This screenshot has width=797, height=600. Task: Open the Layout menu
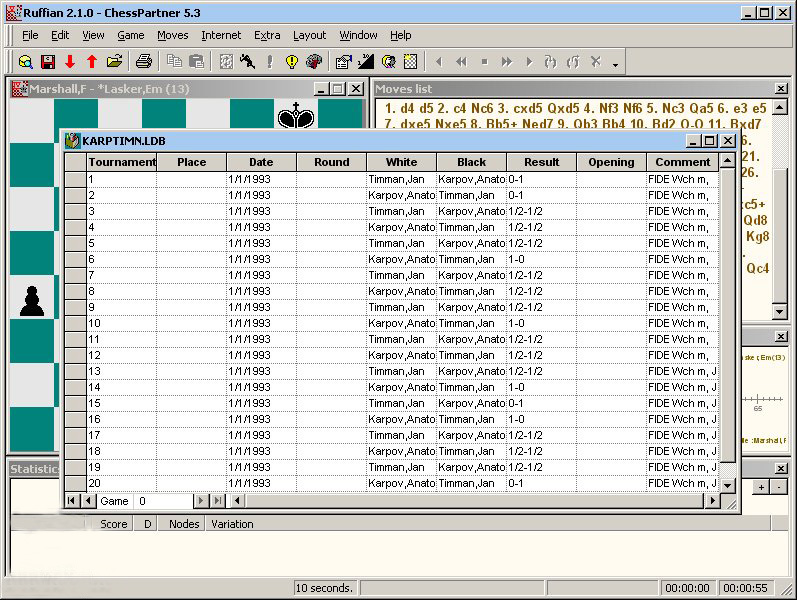click(309, 35)
